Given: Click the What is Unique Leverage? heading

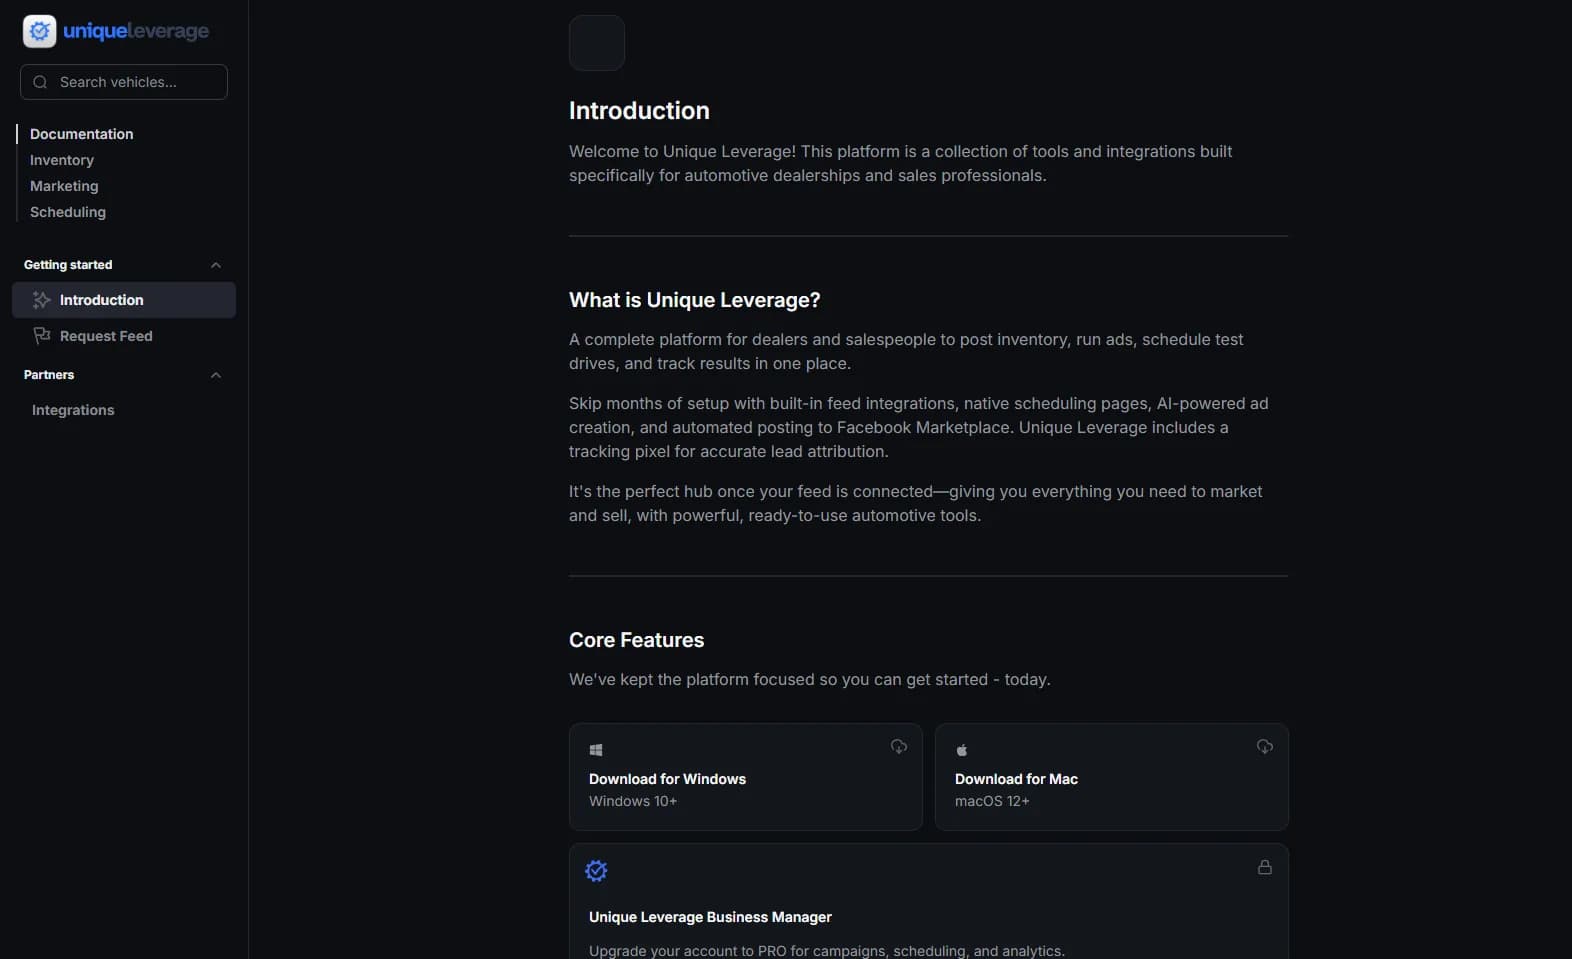Looking at the screenshot, I should tap(695, 300).
